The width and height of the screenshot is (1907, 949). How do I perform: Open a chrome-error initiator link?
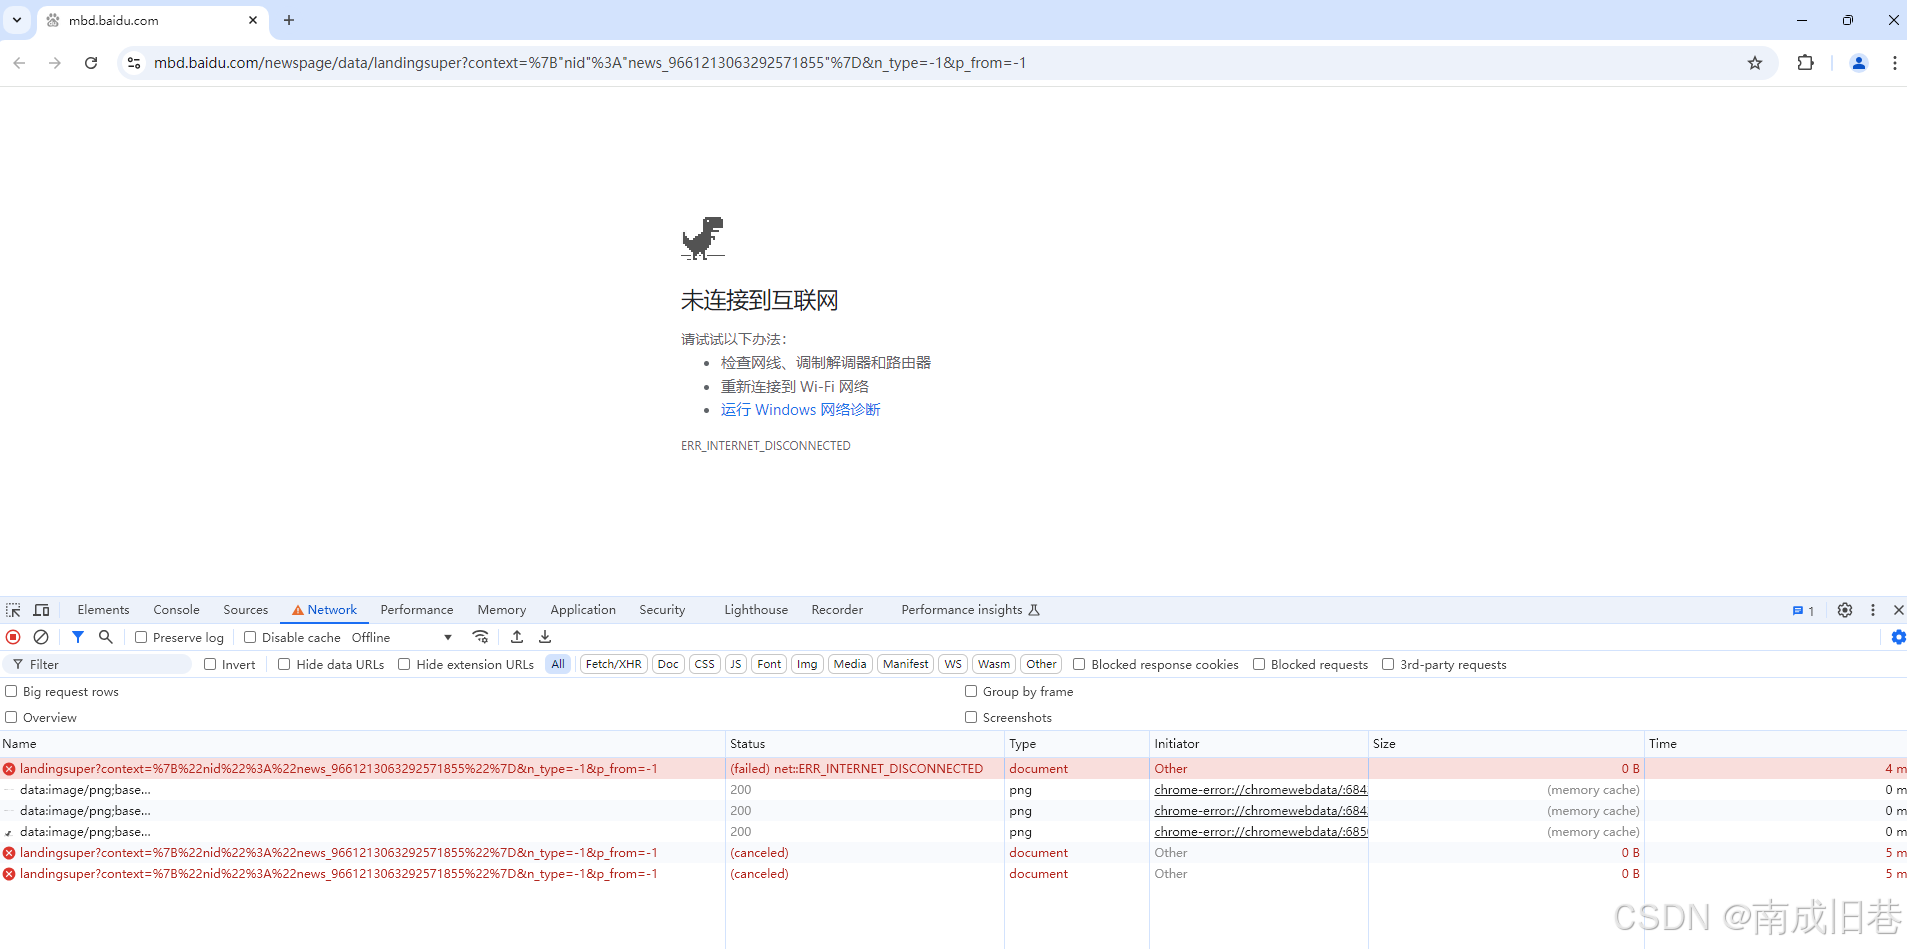point(1259,789)
